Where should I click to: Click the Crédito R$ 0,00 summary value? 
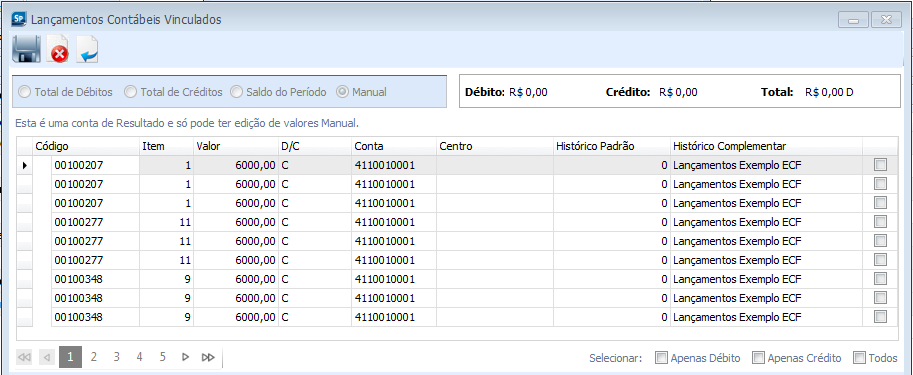coord(678,92)
